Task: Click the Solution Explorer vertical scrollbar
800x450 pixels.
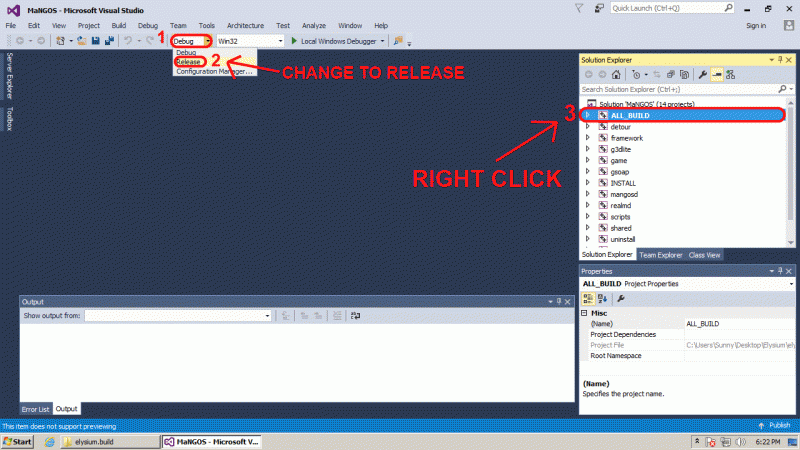Action: tap(791, 172)
